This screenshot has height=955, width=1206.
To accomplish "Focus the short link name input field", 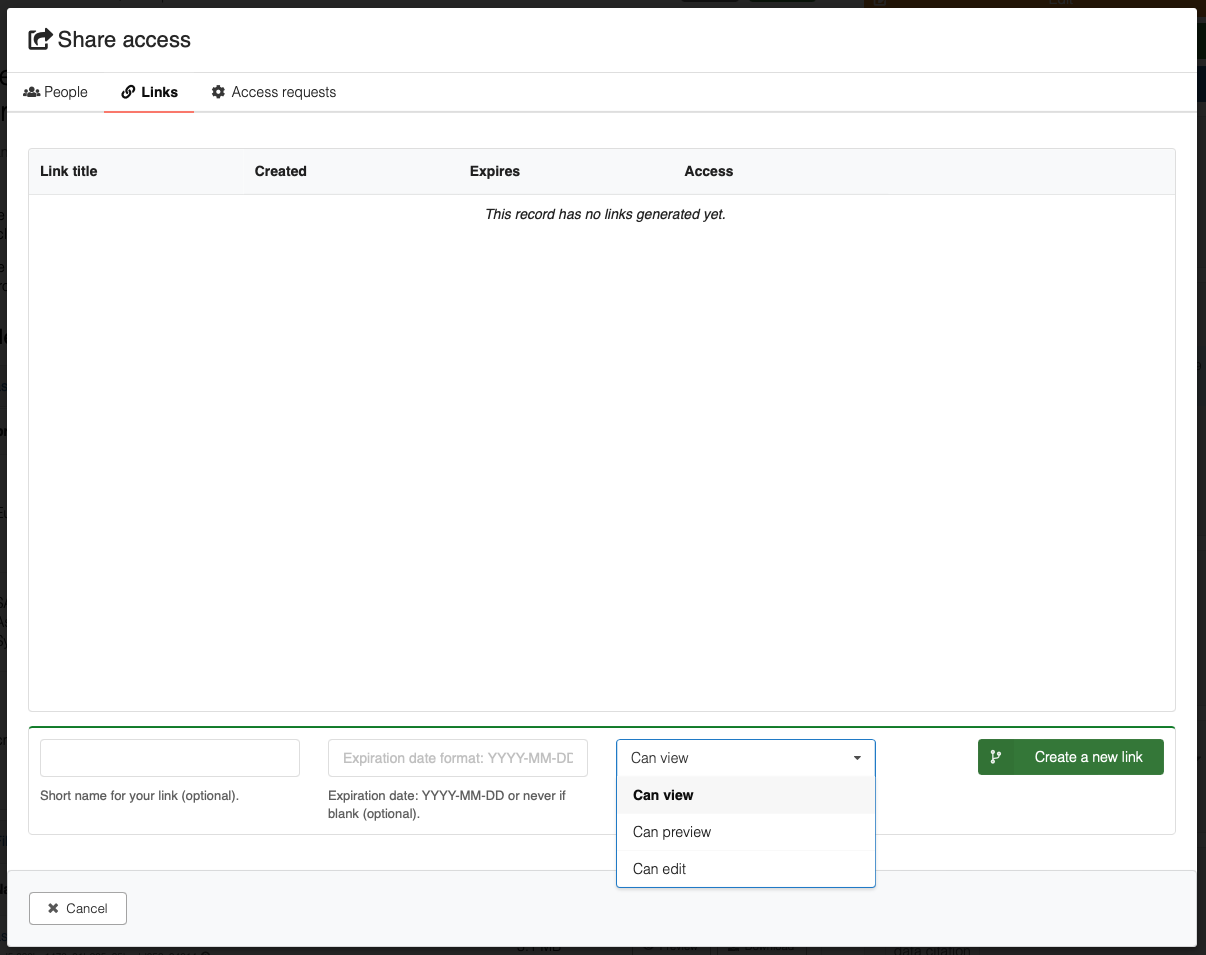I will [x=170, y=758].
